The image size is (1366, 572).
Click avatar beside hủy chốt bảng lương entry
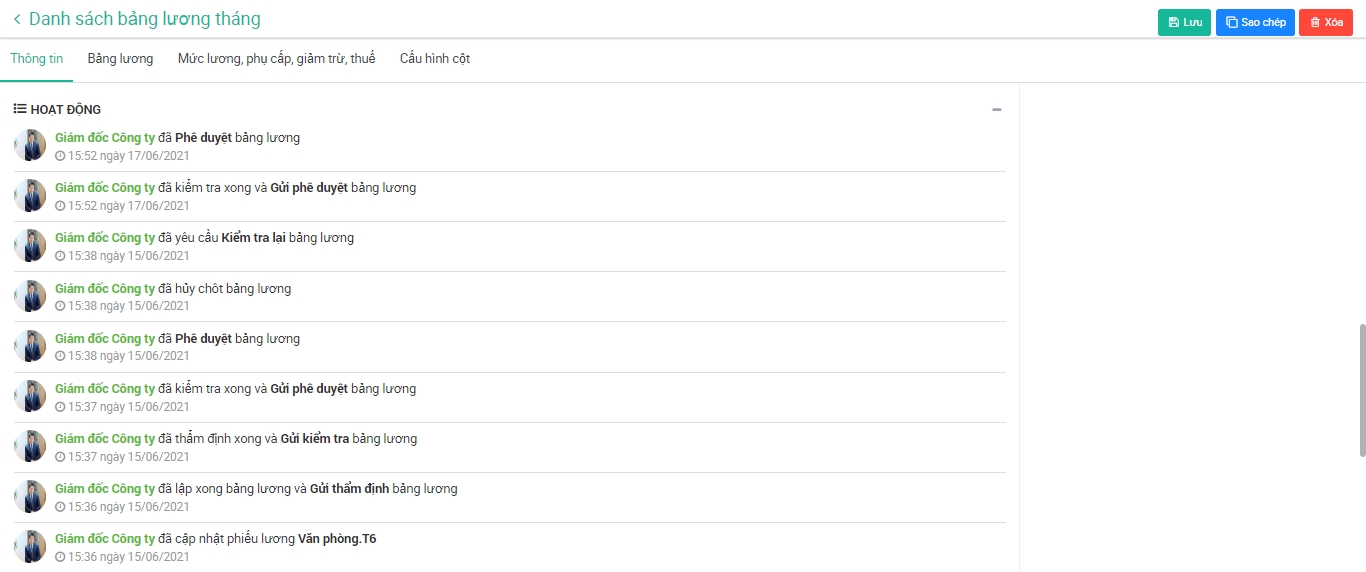pos(30,296)
